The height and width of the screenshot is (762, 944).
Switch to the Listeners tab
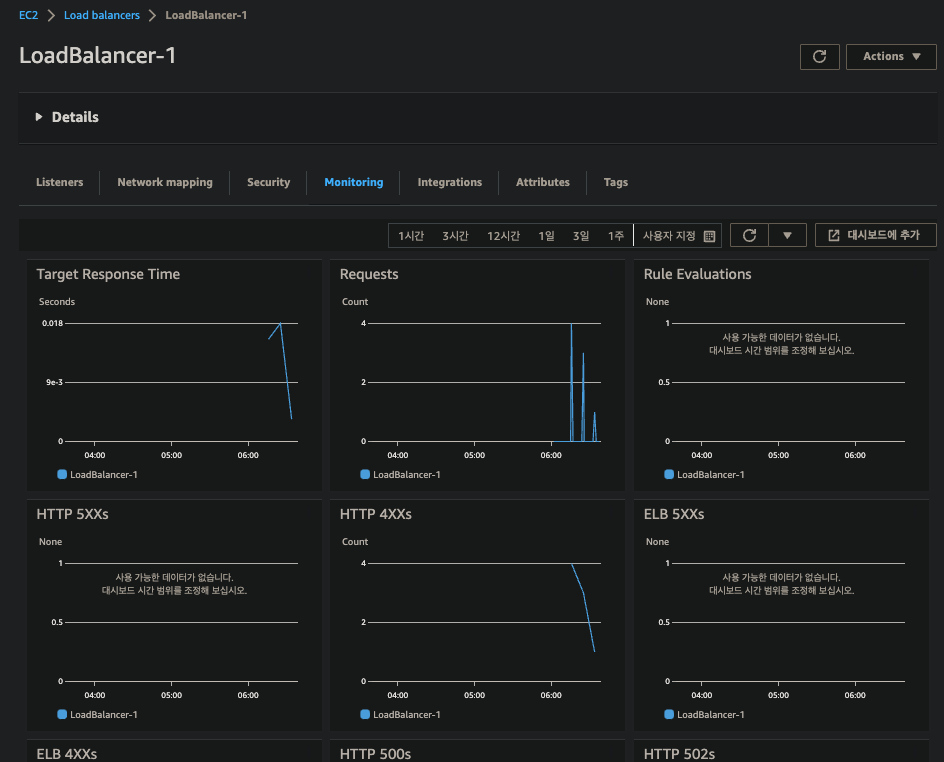coord(60,182)
